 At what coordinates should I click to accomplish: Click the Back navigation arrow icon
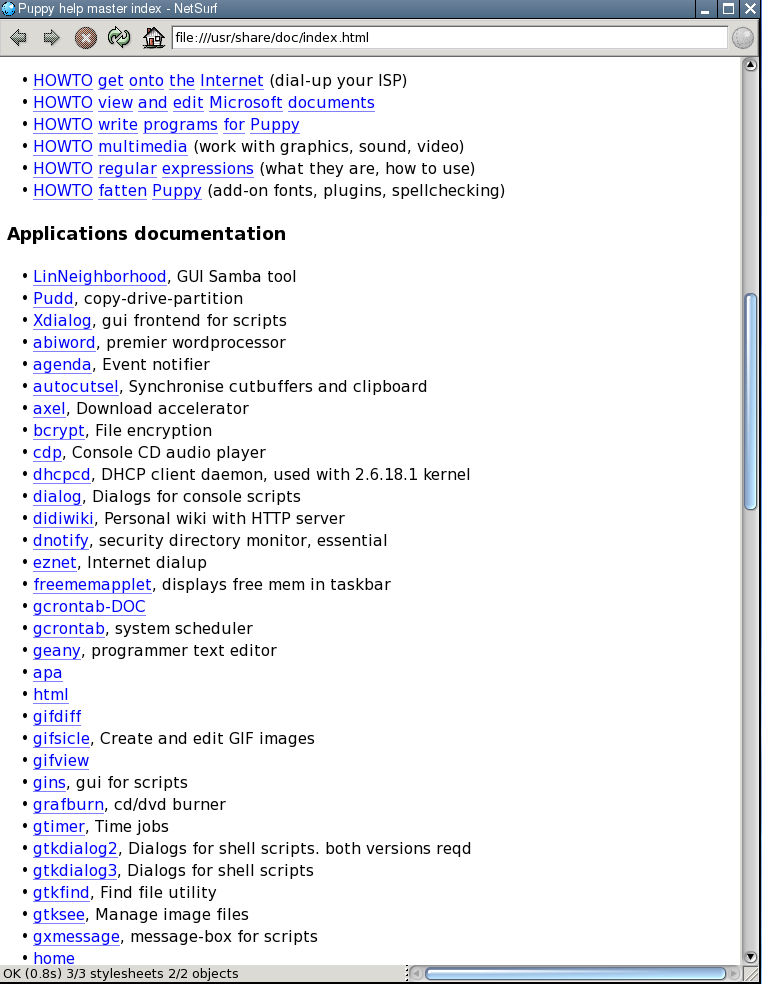coord(18,39)
